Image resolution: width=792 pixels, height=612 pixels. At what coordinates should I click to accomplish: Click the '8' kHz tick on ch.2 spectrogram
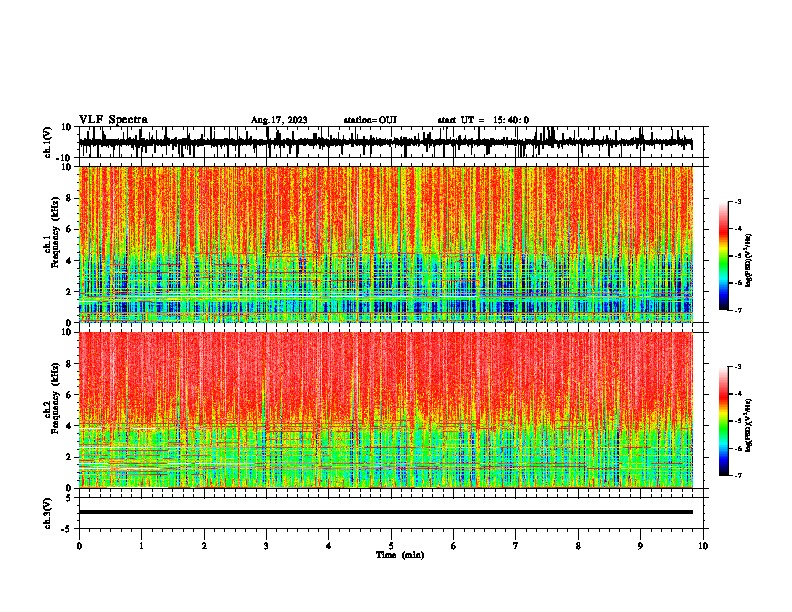coord(70,364)
